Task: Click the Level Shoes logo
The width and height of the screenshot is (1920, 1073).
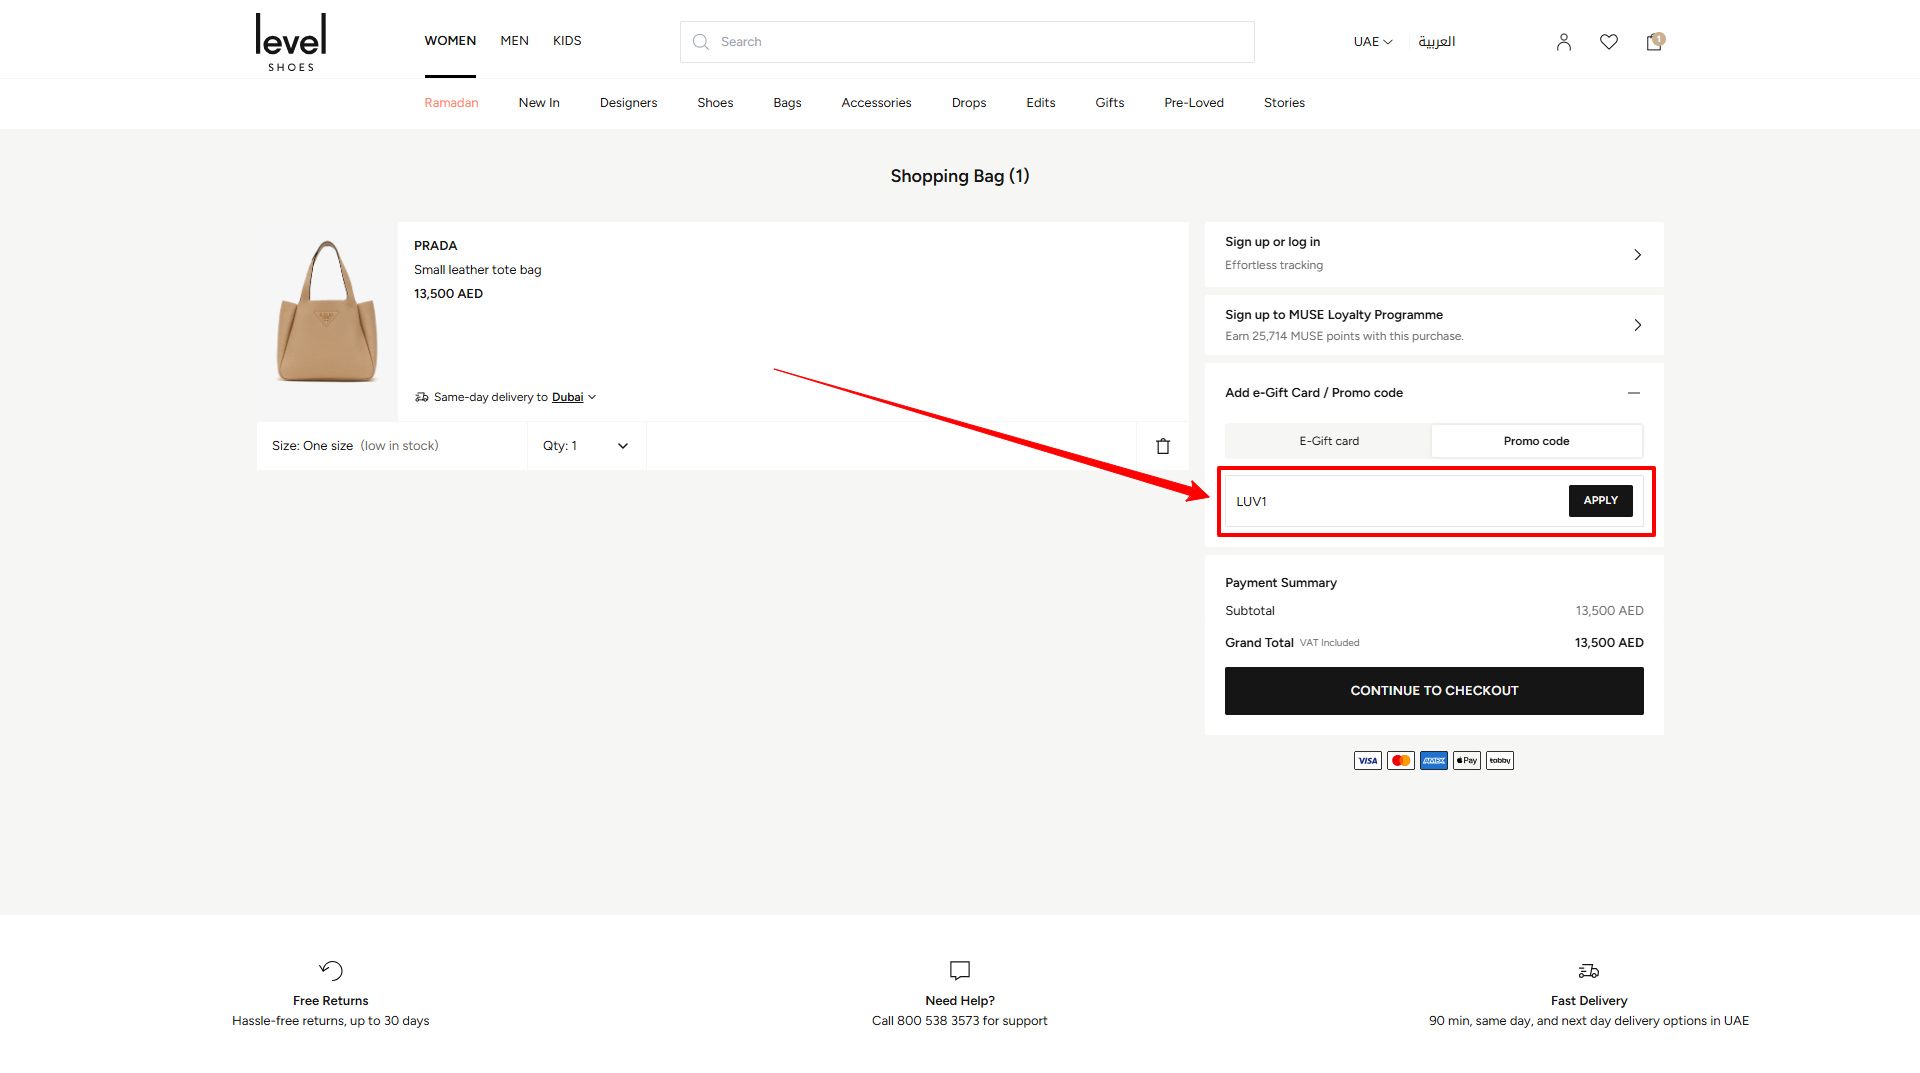Action: coord(291,42)
